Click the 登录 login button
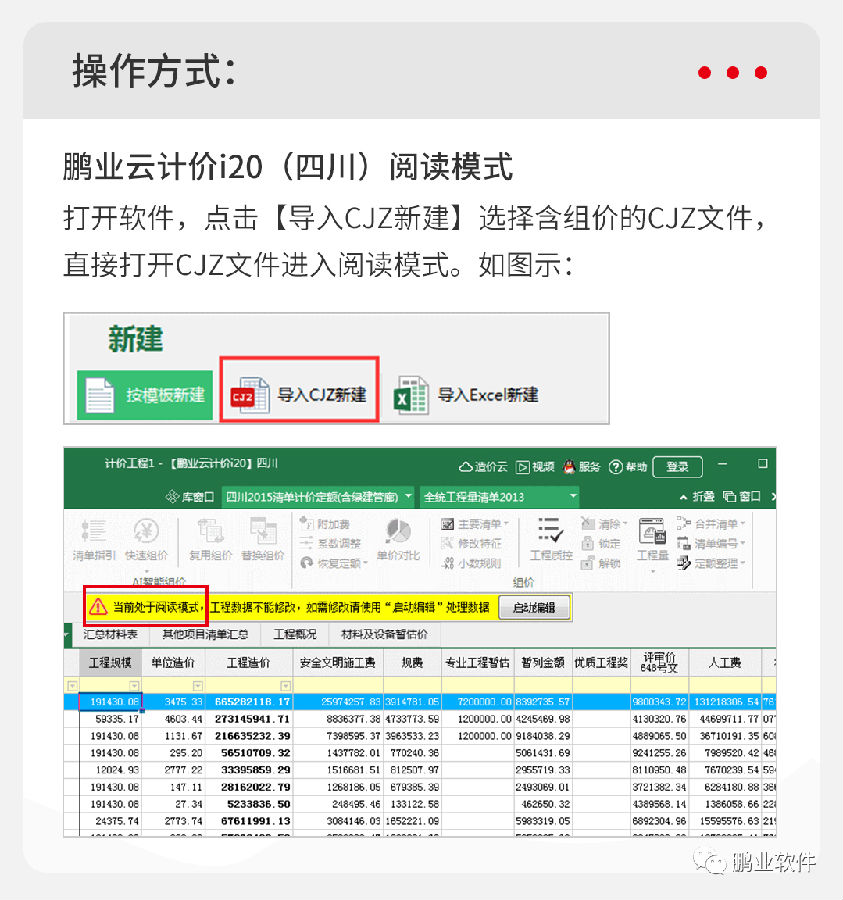This screenshot has height=900, width=843. tap(677, 466)
